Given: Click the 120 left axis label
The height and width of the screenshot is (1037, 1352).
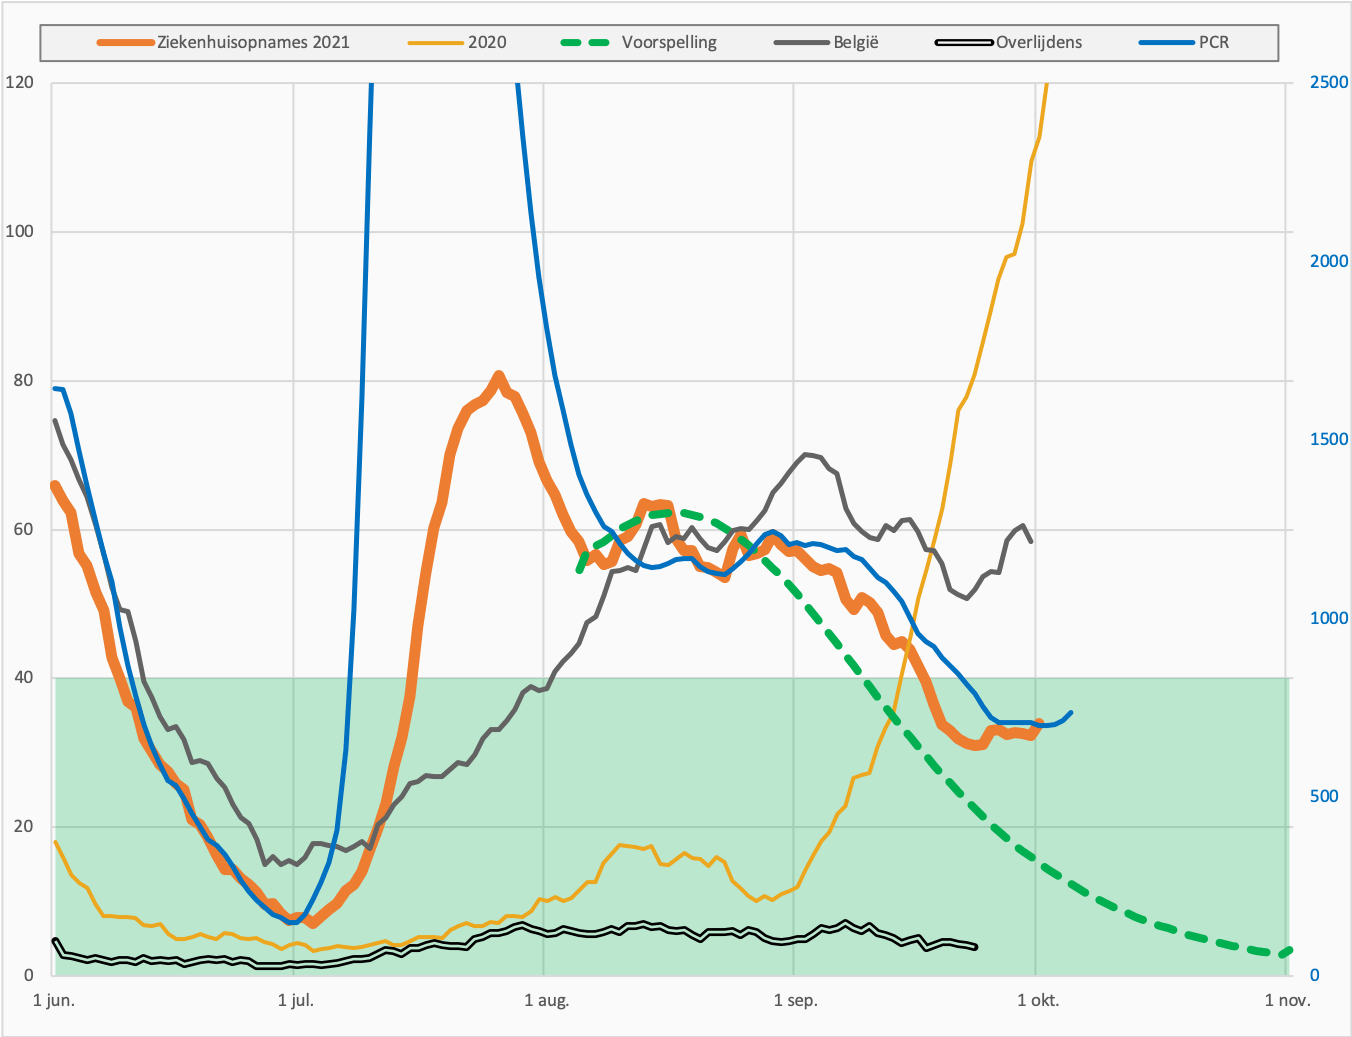Looking at the screenshot, I should 20,82.
